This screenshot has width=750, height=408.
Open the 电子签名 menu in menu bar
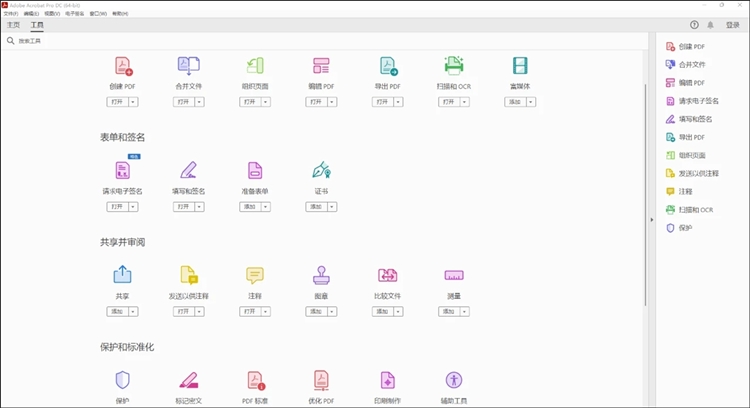coord(75,14)
